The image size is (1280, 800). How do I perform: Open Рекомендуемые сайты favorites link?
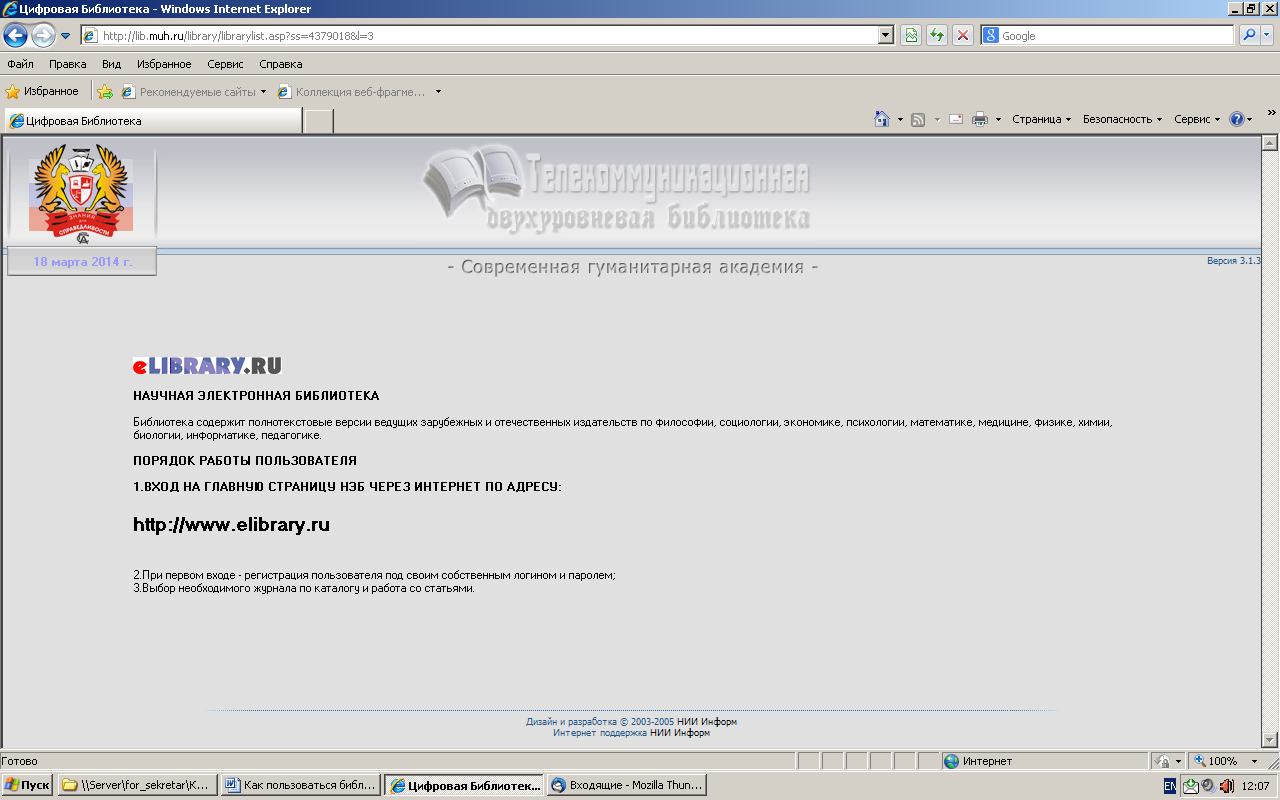click(x=194, y=91)
